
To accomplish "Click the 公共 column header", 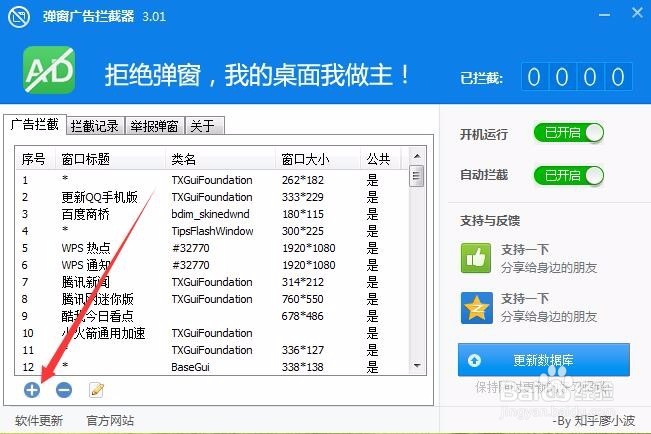I will click(x=380, y=159).
